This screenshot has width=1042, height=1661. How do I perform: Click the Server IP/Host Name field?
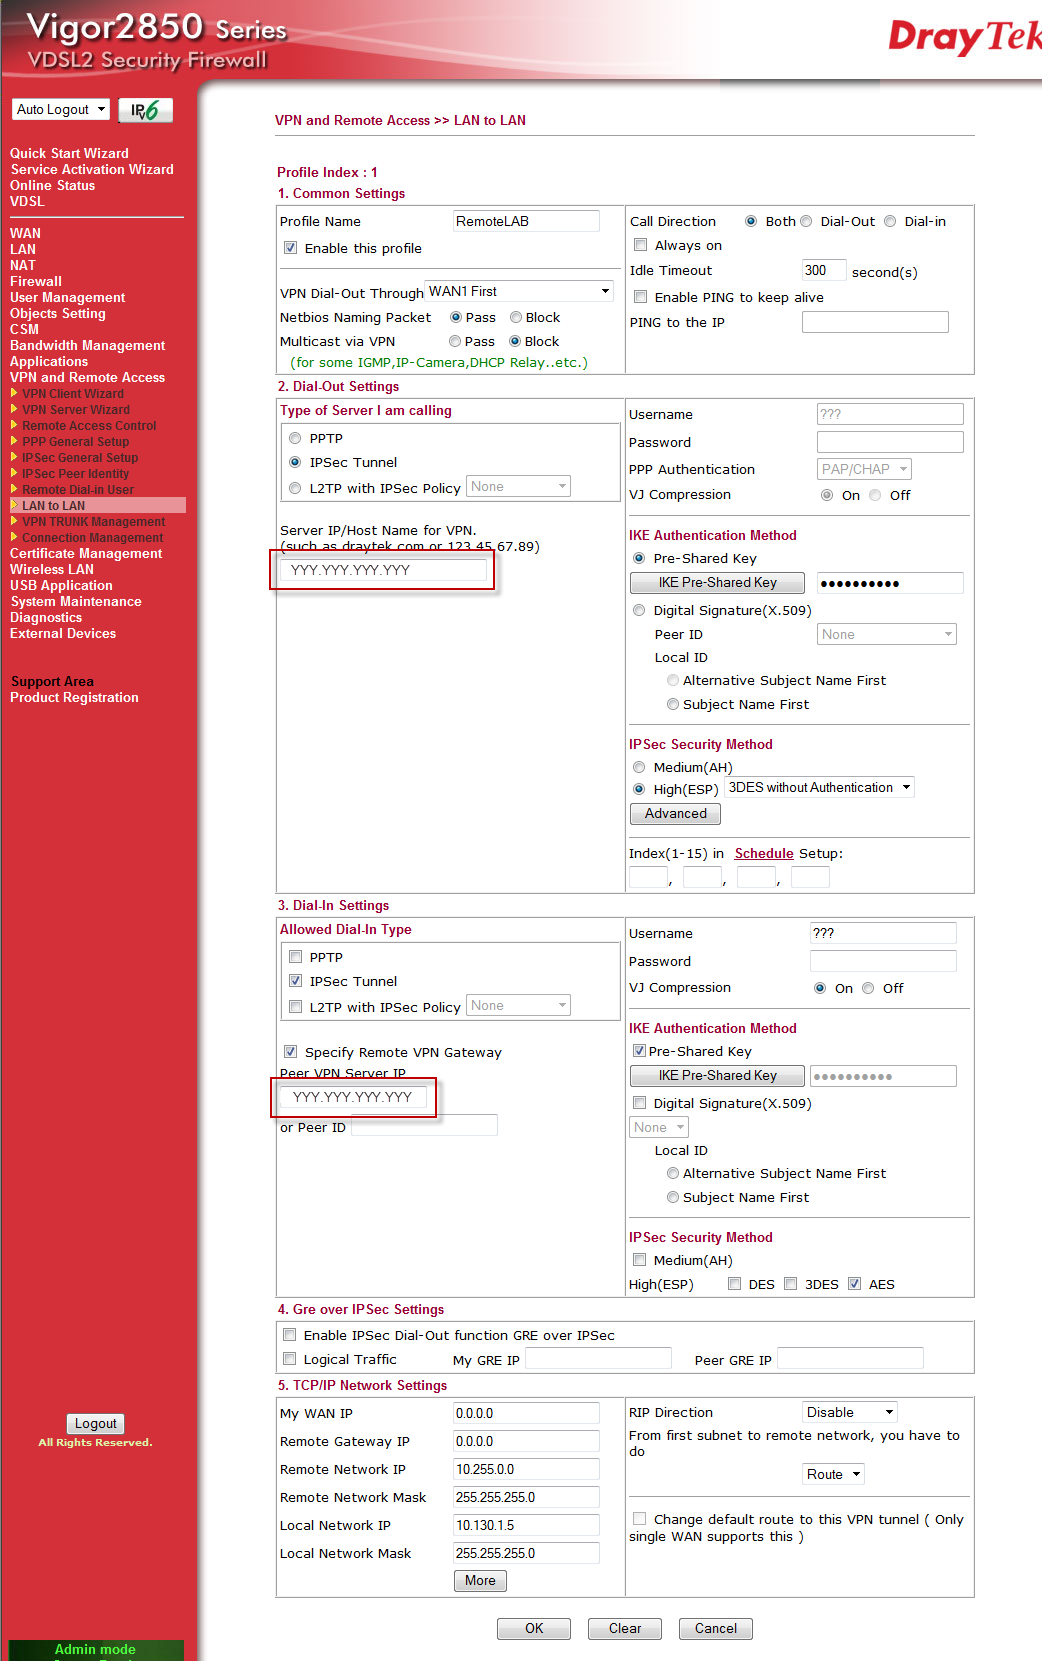pyautogui.click(x=383, y=570)
